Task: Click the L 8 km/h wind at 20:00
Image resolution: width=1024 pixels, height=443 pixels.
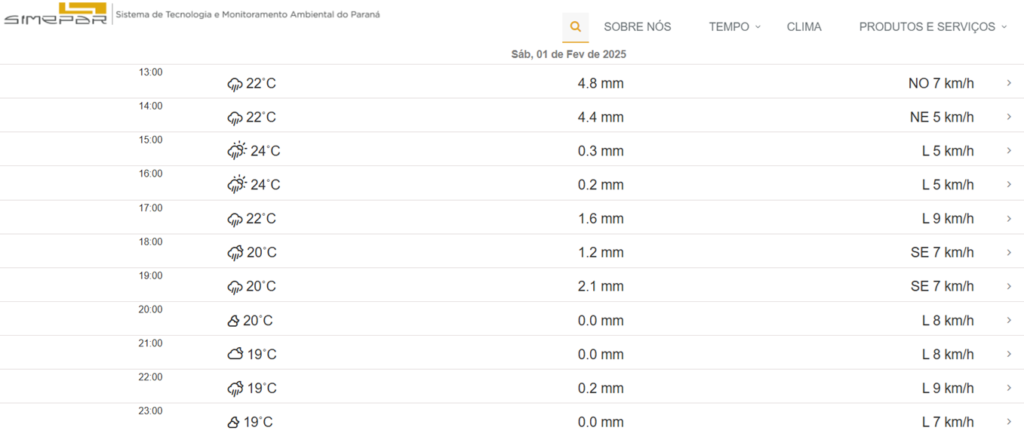Action: point(948,321)
